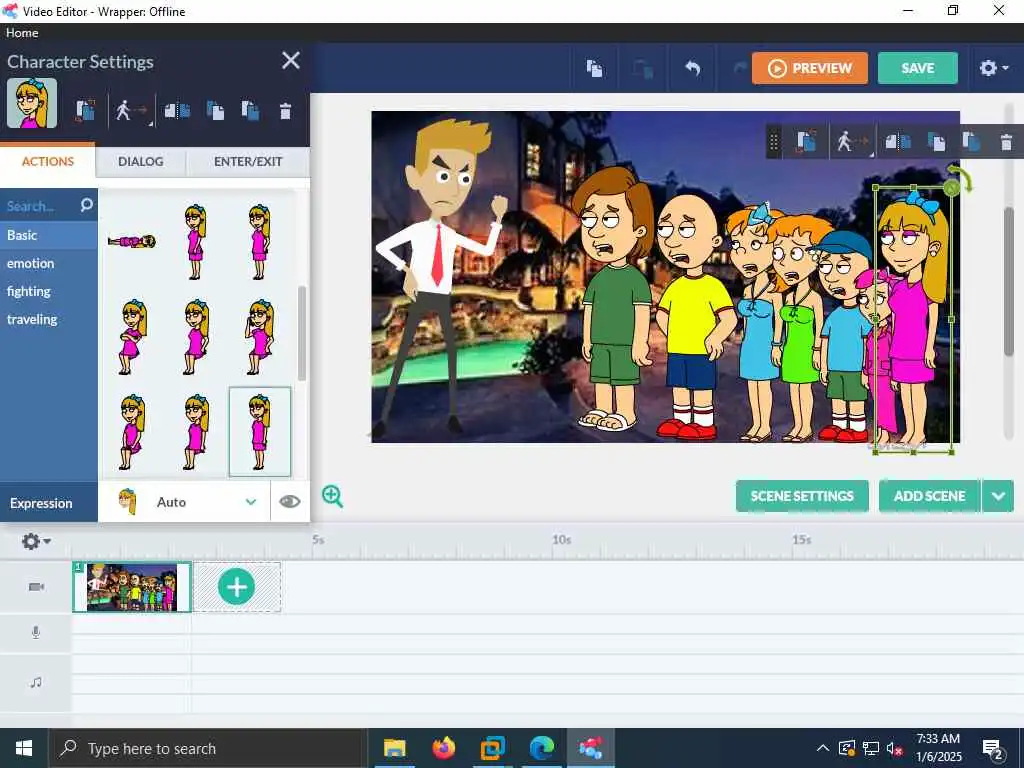Open File Explorer from taskbar
This screenshot has height=768, width=1024.
pyautogui.click(x=394, y=748)
